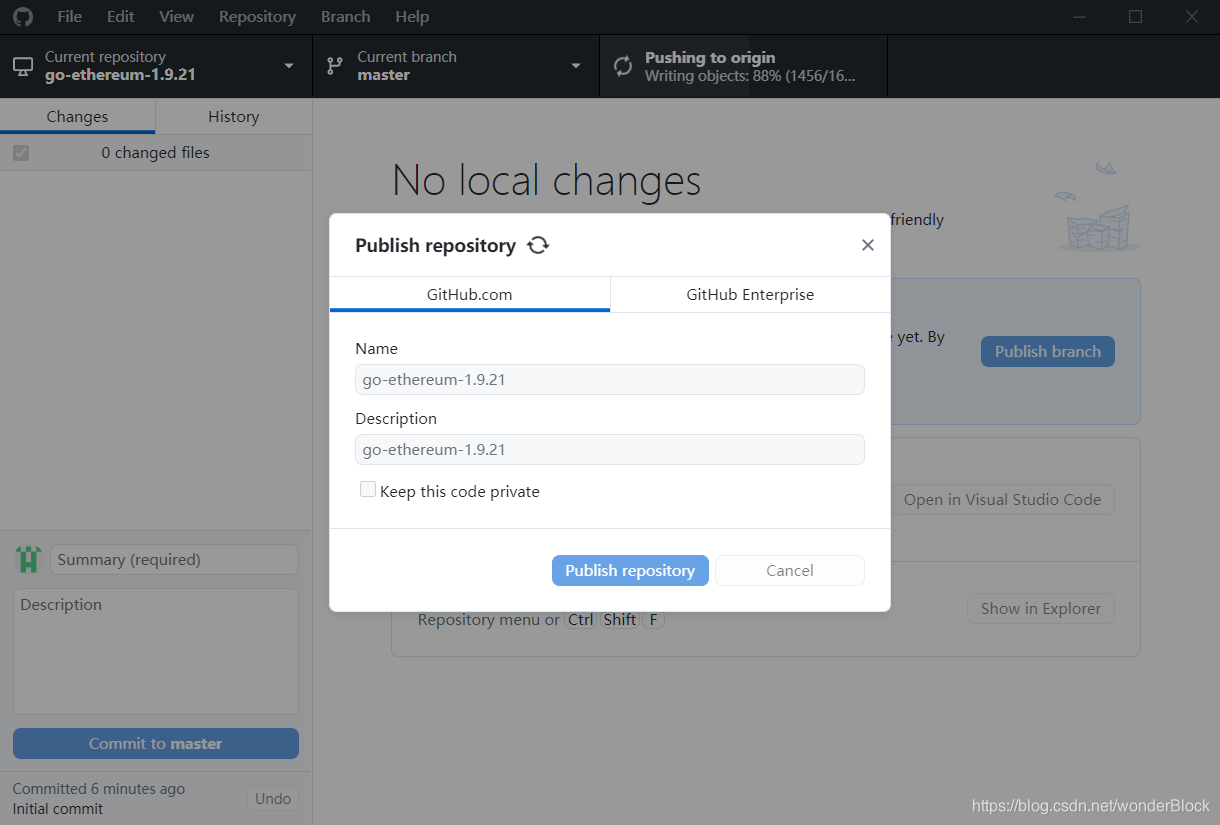Focus the Summary (required) commit field
The height and width of the screenshot is (825, 1220).
tap(174, 560)
